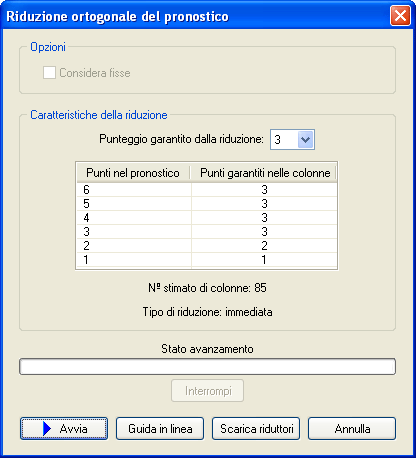Toggle the Considera fisse checkbox
This screenshot has height=458, width=416.
pos(49,73)
